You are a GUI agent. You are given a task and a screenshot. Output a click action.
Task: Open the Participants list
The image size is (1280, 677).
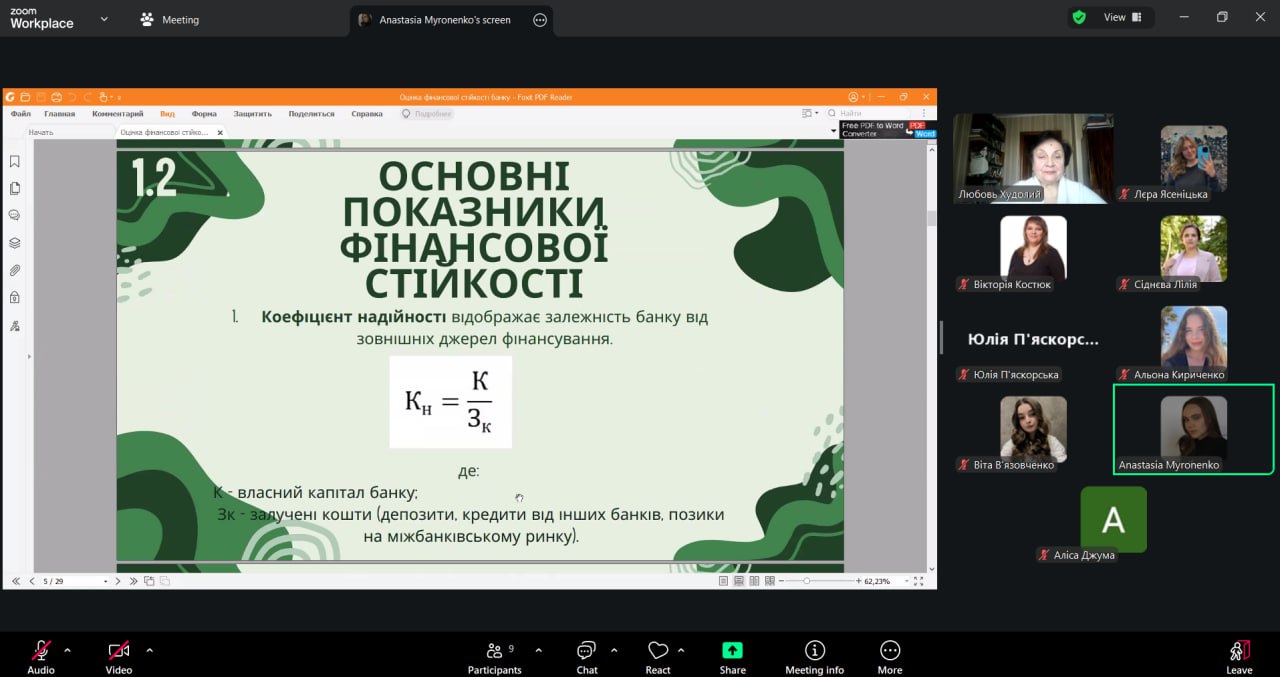(x=494, y=656)
